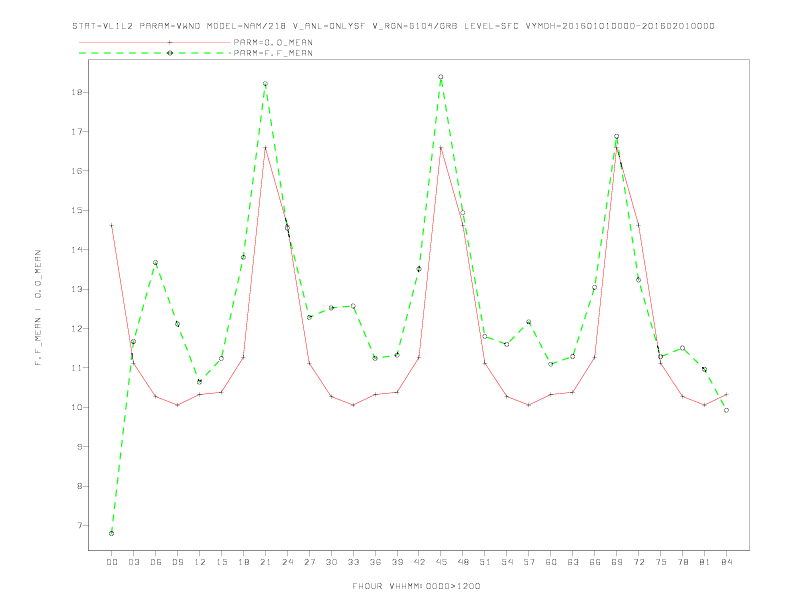Click x-axis tick label 42

click(419, 562)
